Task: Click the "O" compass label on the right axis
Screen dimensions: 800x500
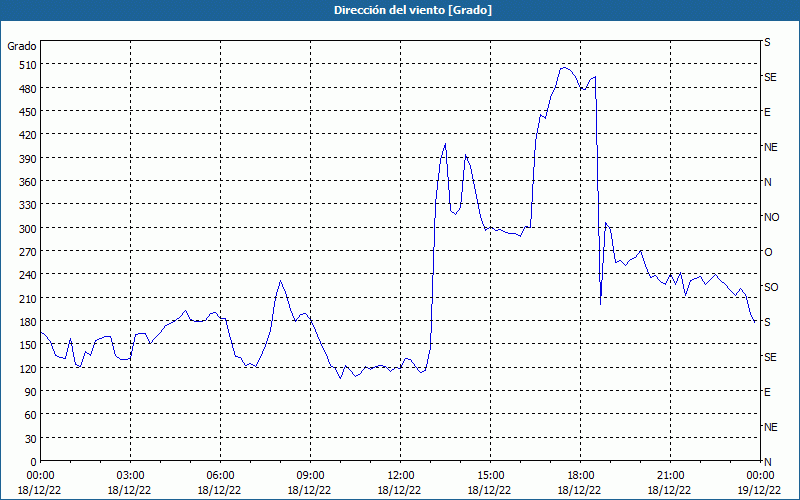Action: pos(768,252)
